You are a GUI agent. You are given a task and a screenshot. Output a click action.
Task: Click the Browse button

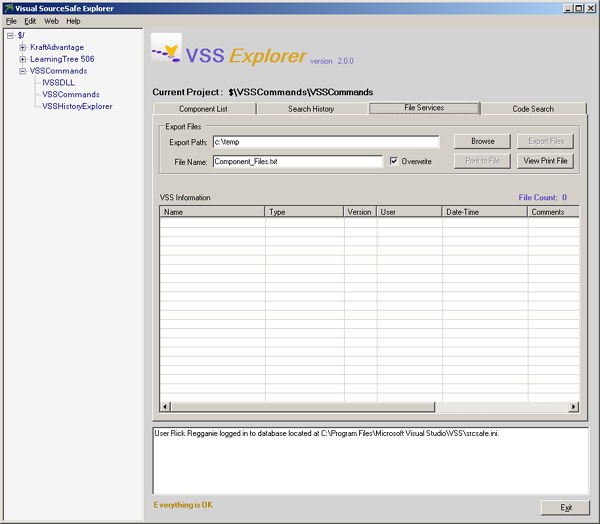[x=482, y=141]
